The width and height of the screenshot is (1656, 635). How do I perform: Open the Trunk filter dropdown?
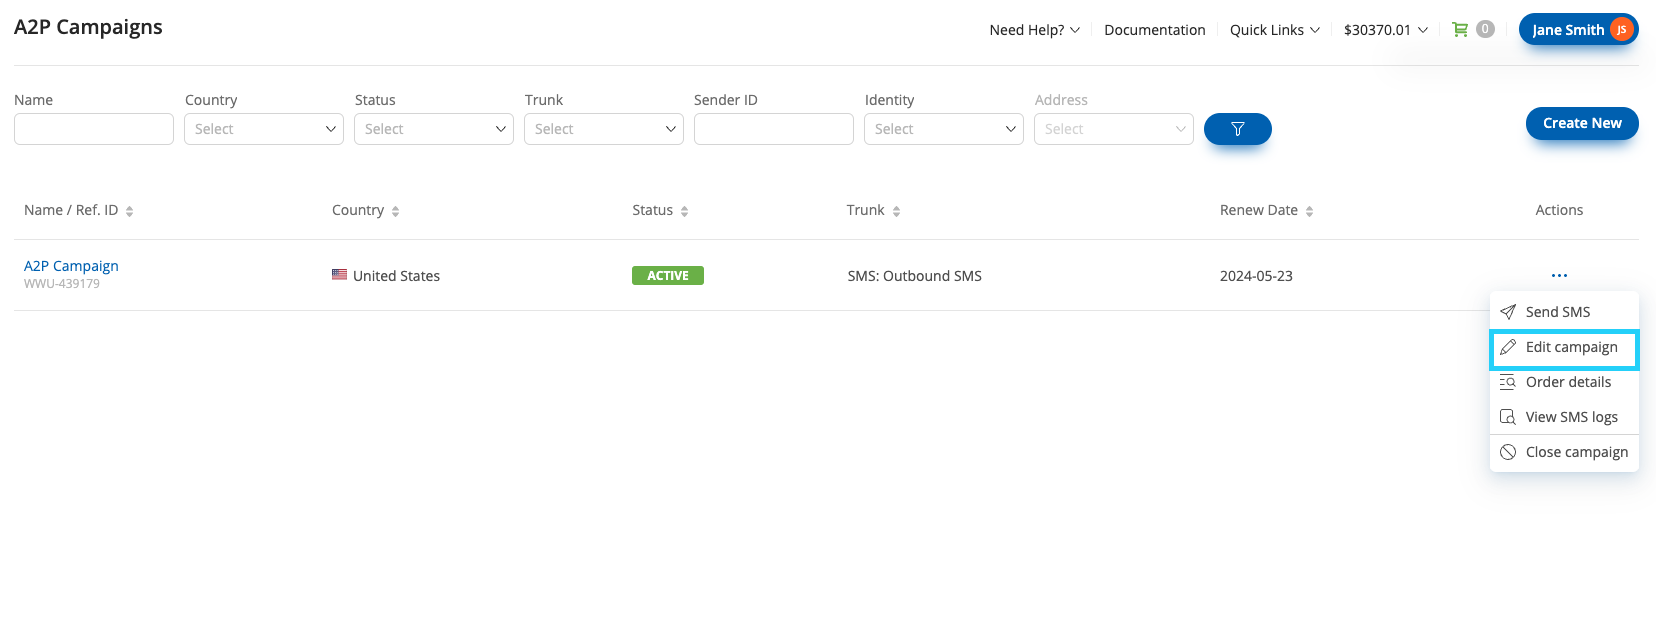(604, 129)
